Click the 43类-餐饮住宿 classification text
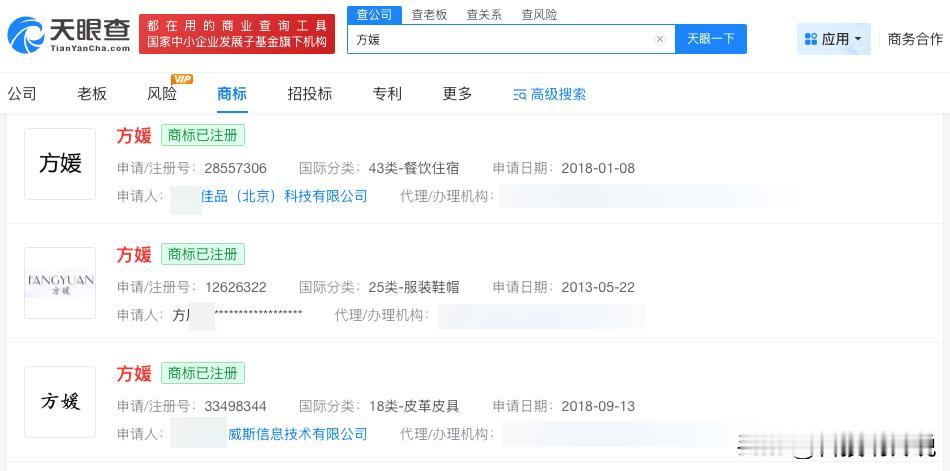950x471 pixels. [414, 169]
